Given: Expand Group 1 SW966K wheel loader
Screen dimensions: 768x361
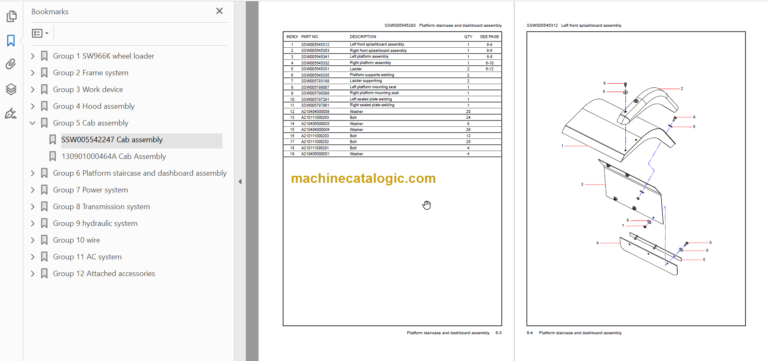Looking at the screenshot, I should (33, 56).
